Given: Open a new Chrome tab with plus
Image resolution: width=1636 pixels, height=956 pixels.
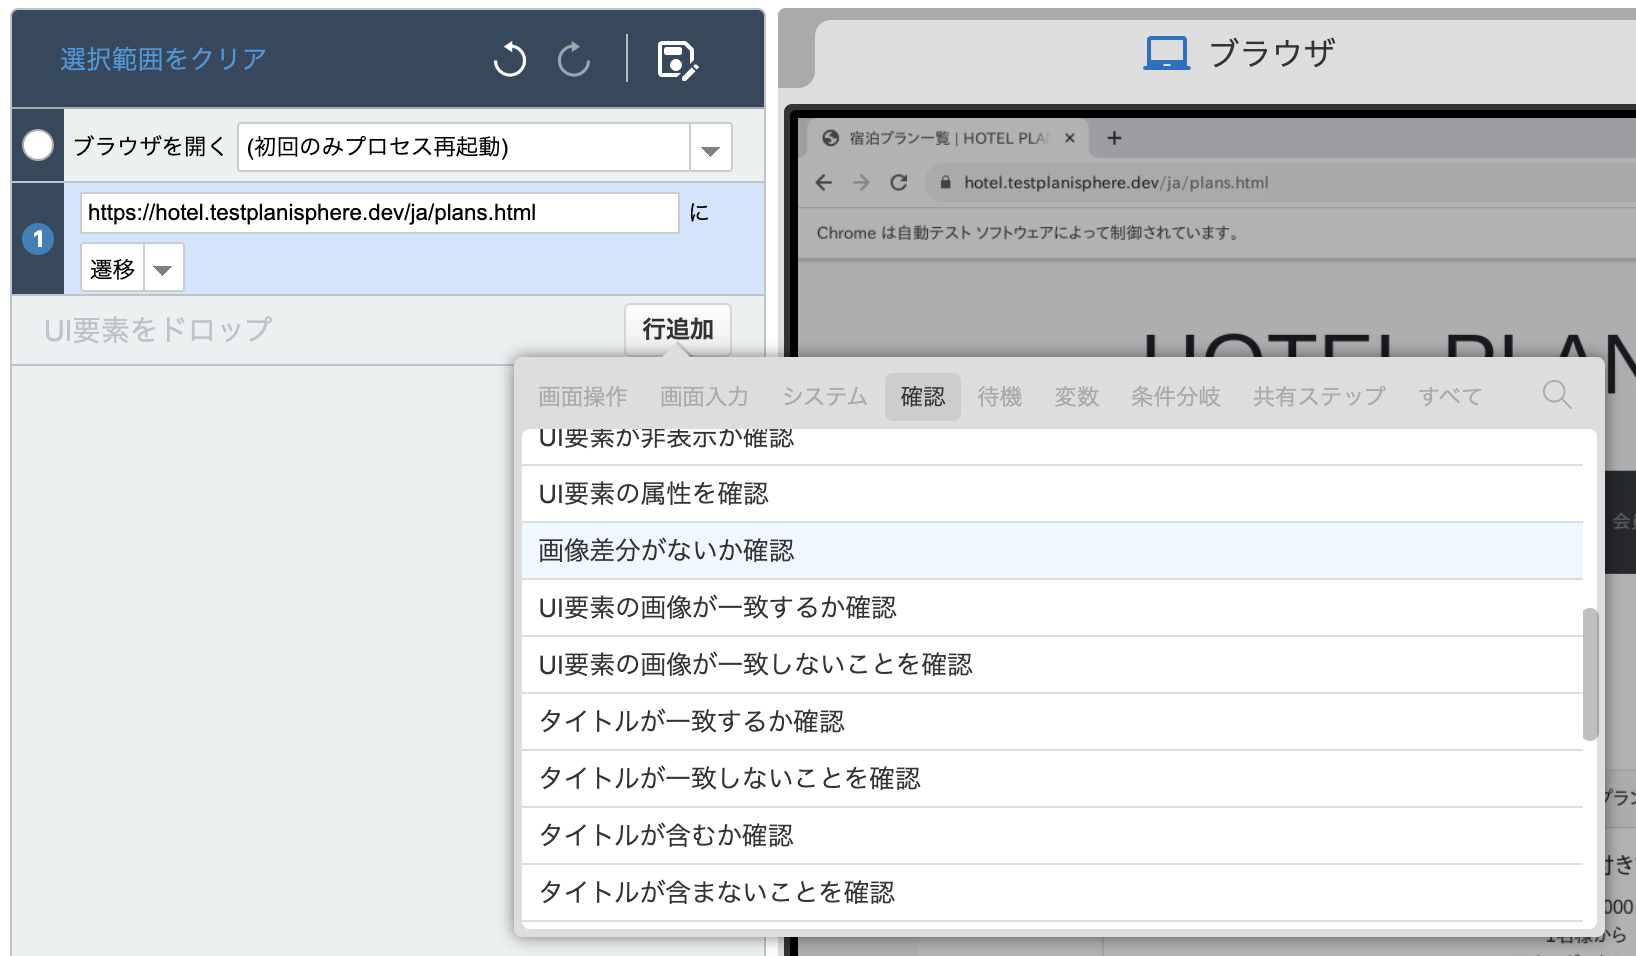Looking at the screenshot, I should (x=1114, y=138).
